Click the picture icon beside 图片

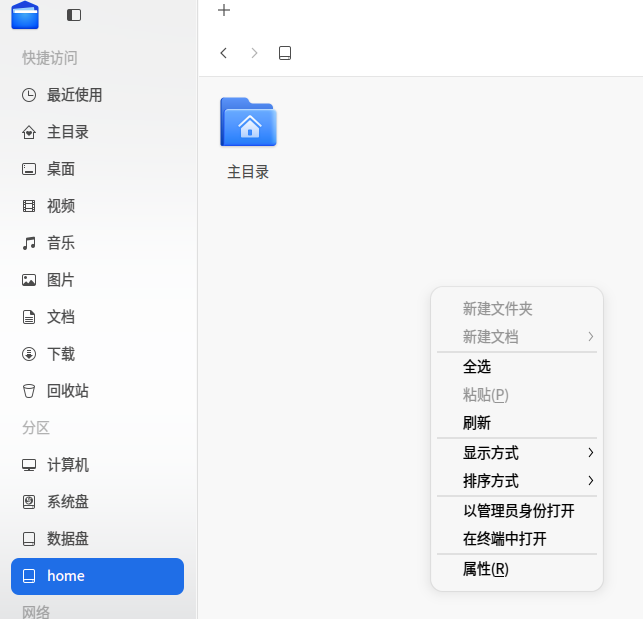(29, 280)
